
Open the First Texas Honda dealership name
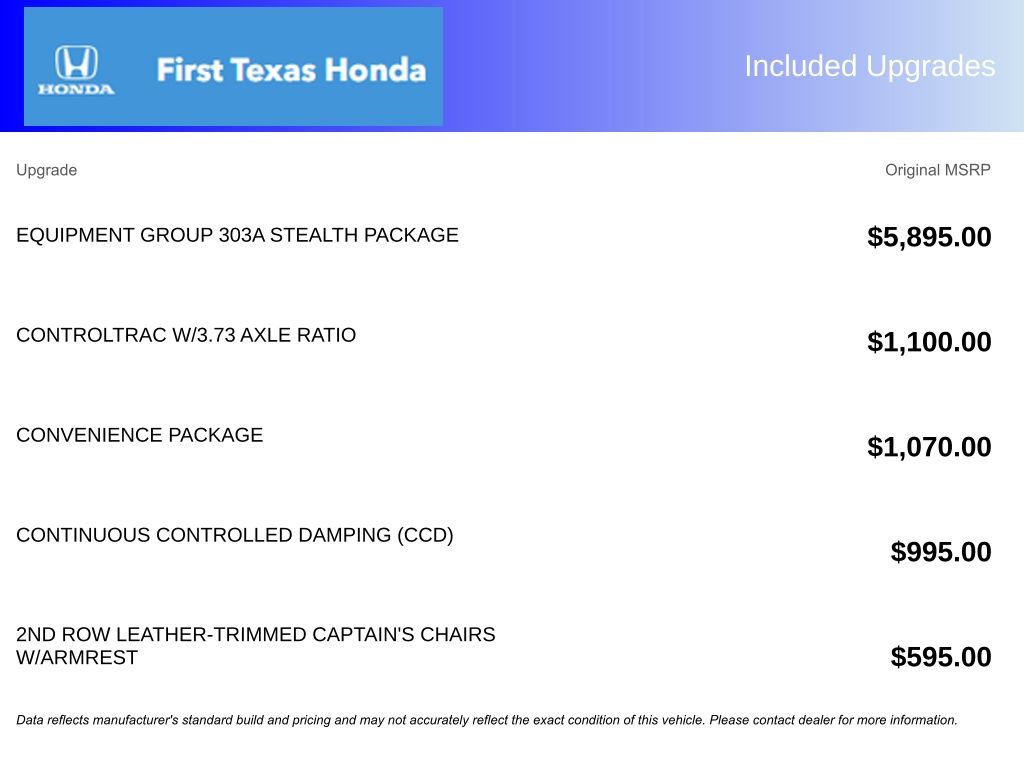click(291, 70)
